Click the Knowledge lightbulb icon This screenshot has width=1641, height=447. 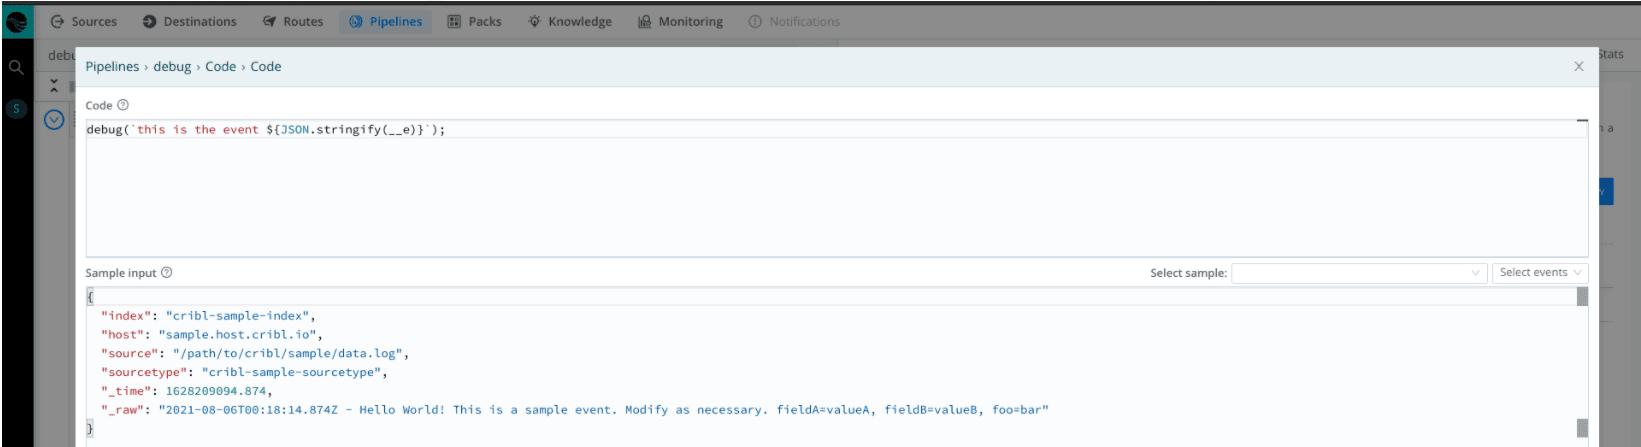point(535,21)
